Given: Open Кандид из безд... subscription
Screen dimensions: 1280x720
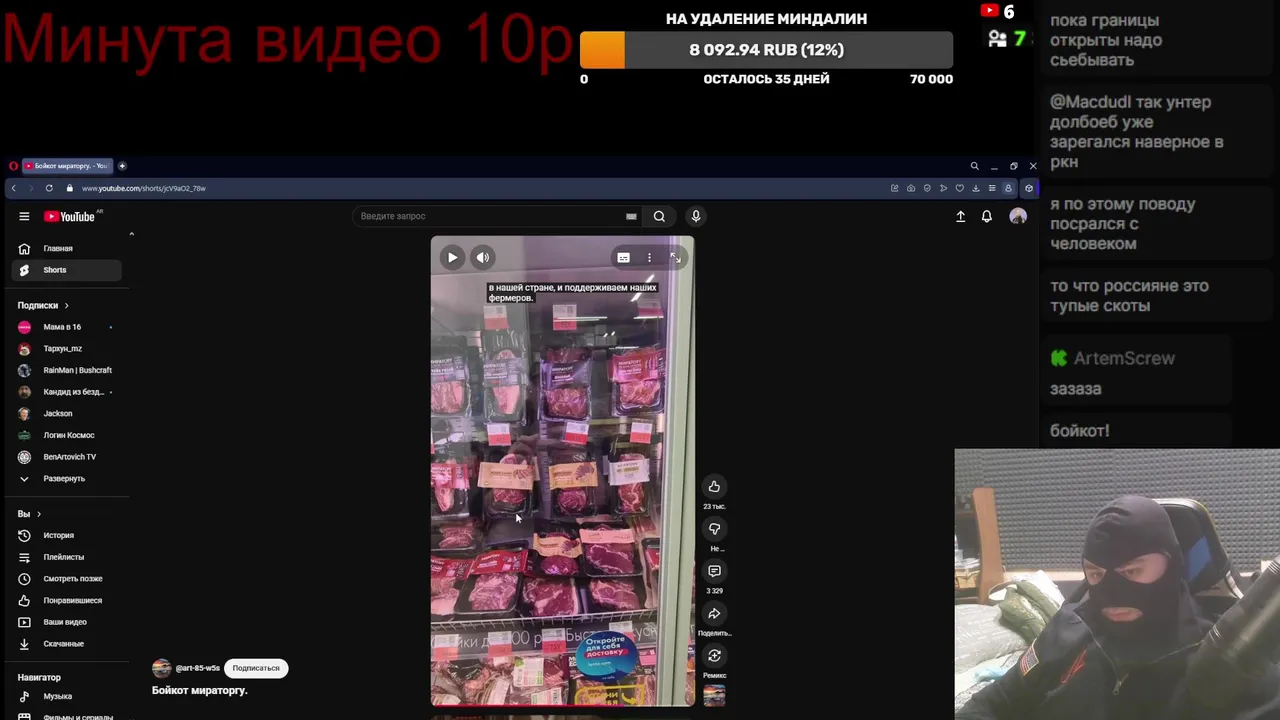Looking at the screenshot, I should click(67, 392).
